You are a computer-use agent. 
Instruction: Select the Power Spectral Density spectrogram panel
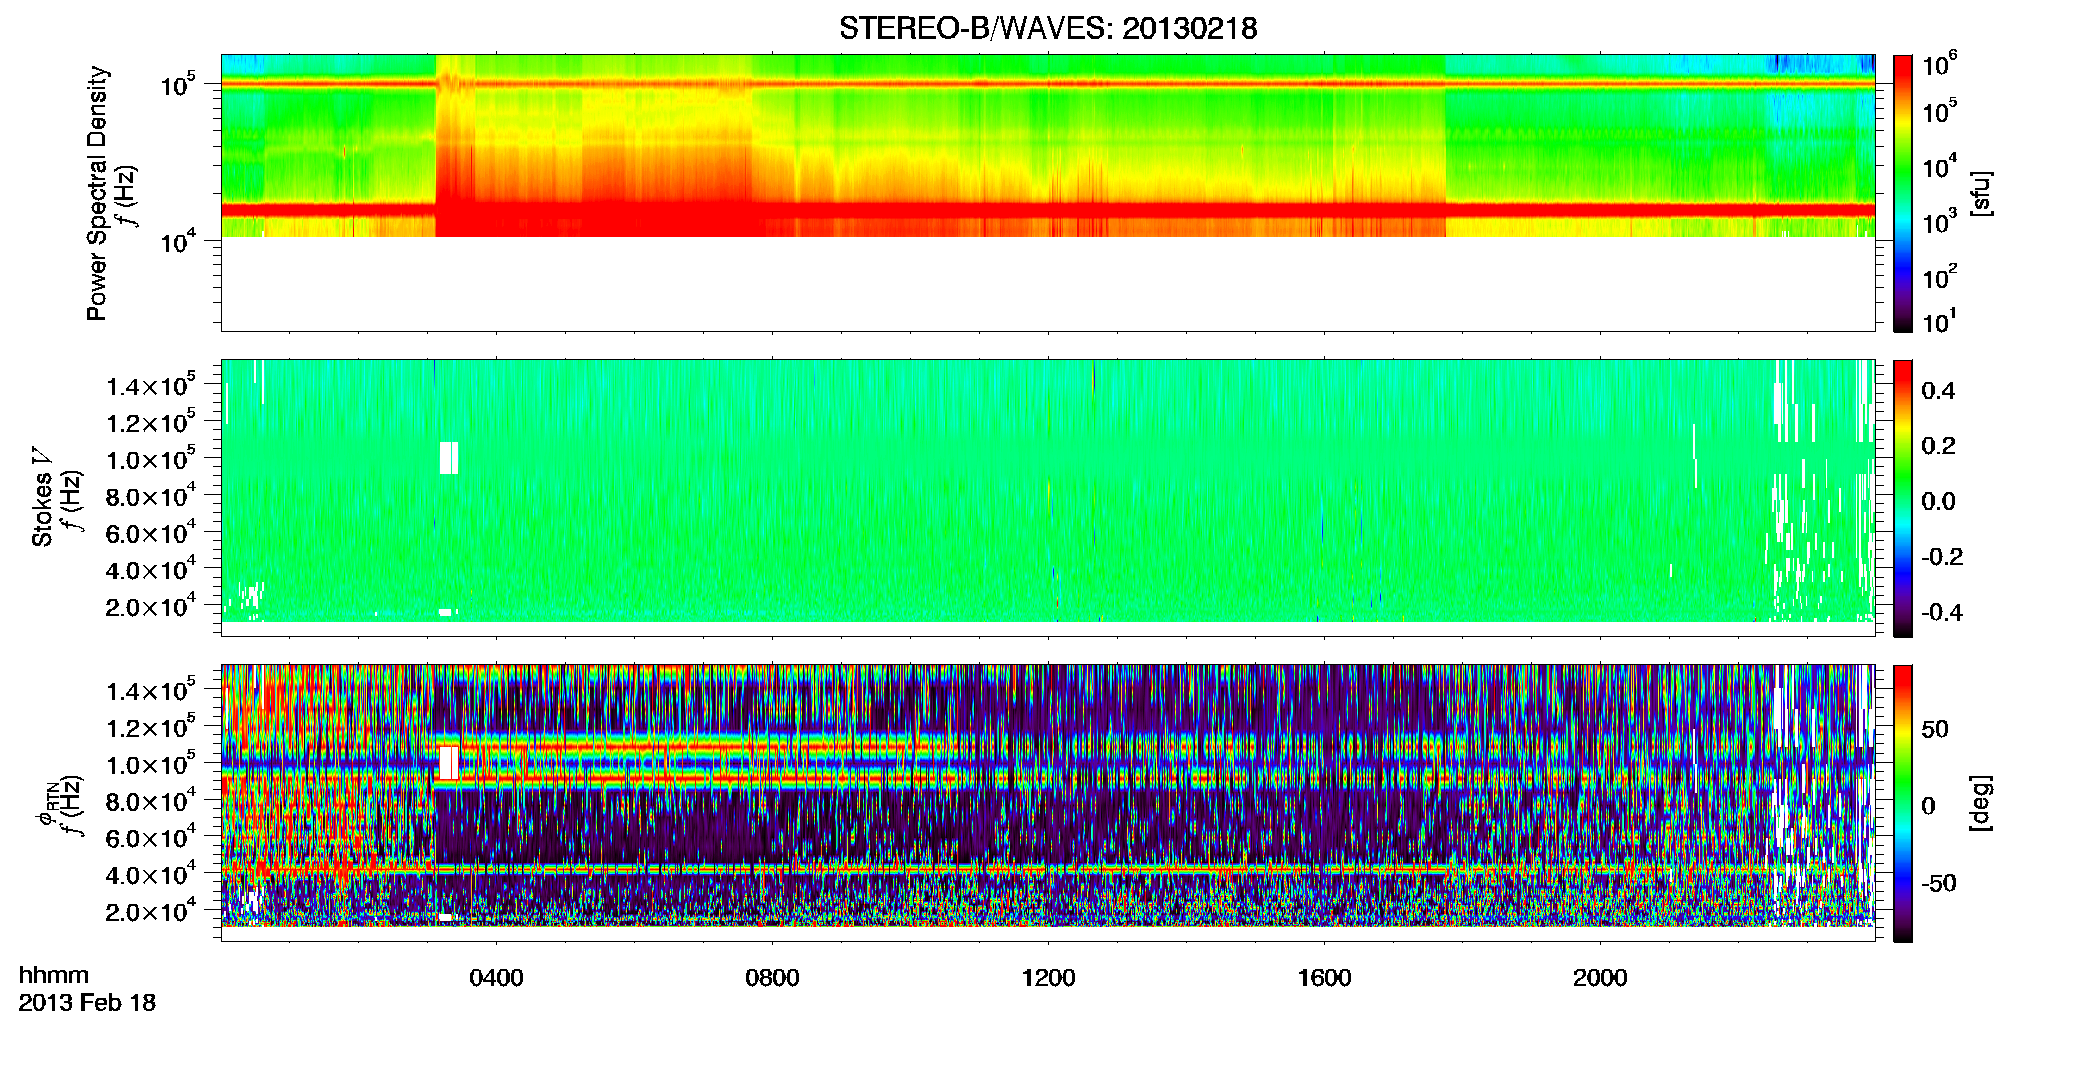[x=1047, y=192]
